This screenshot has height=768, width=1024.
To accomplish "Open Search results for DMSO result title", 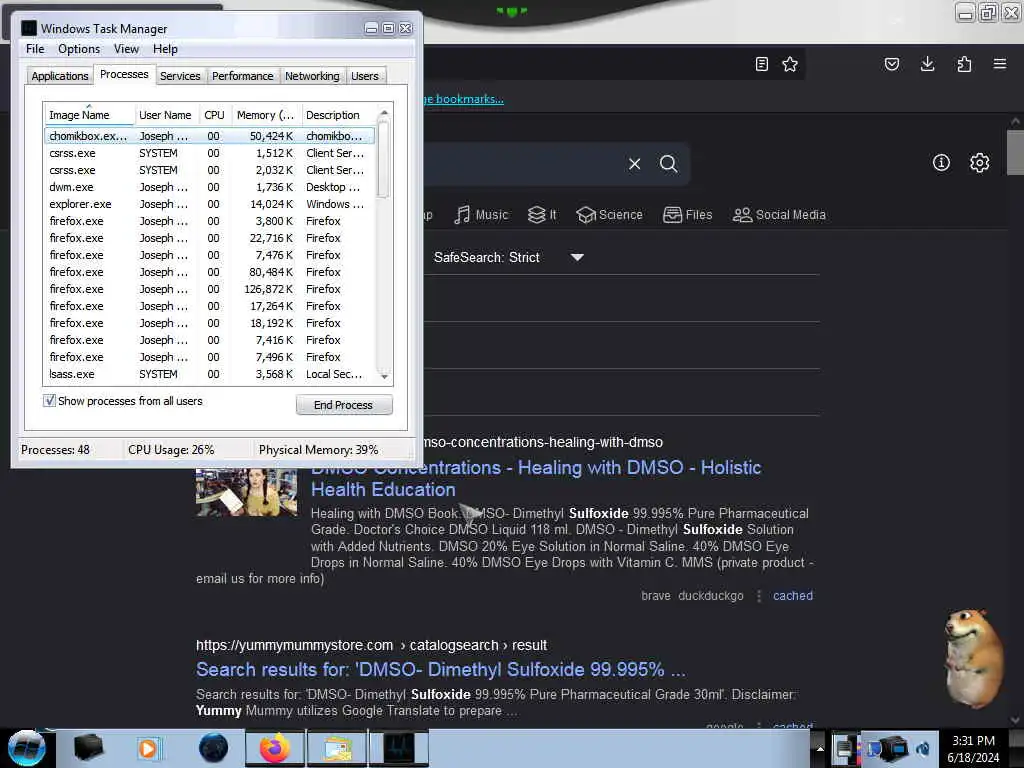I will coord(441,669).
